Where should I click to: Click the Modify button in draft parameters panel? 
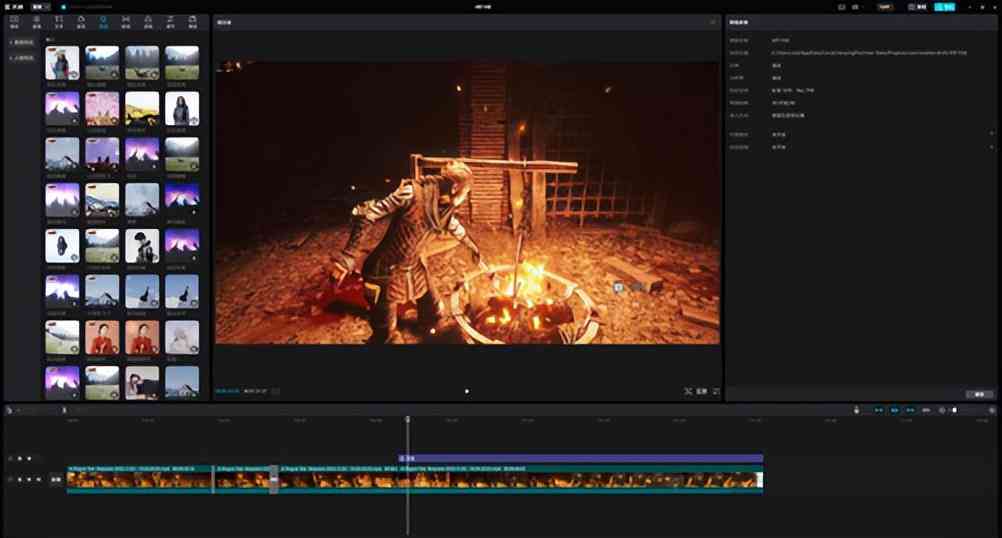coord(979,394)
